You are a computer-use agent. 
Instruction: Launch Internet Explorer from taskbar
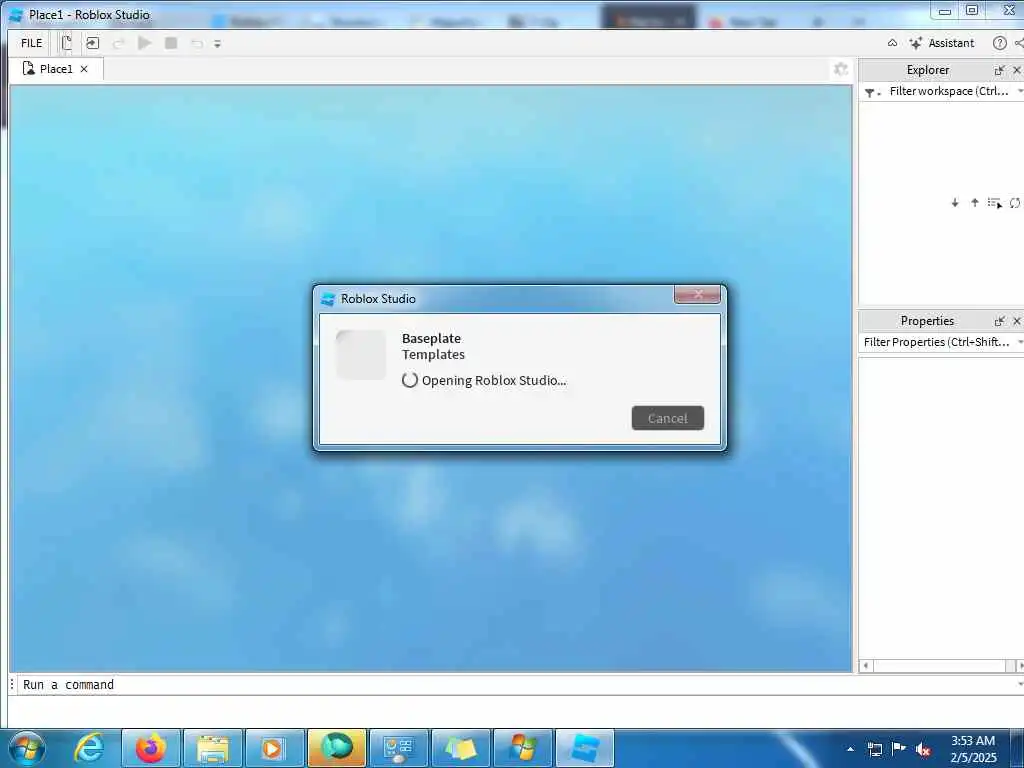(89, 748)
